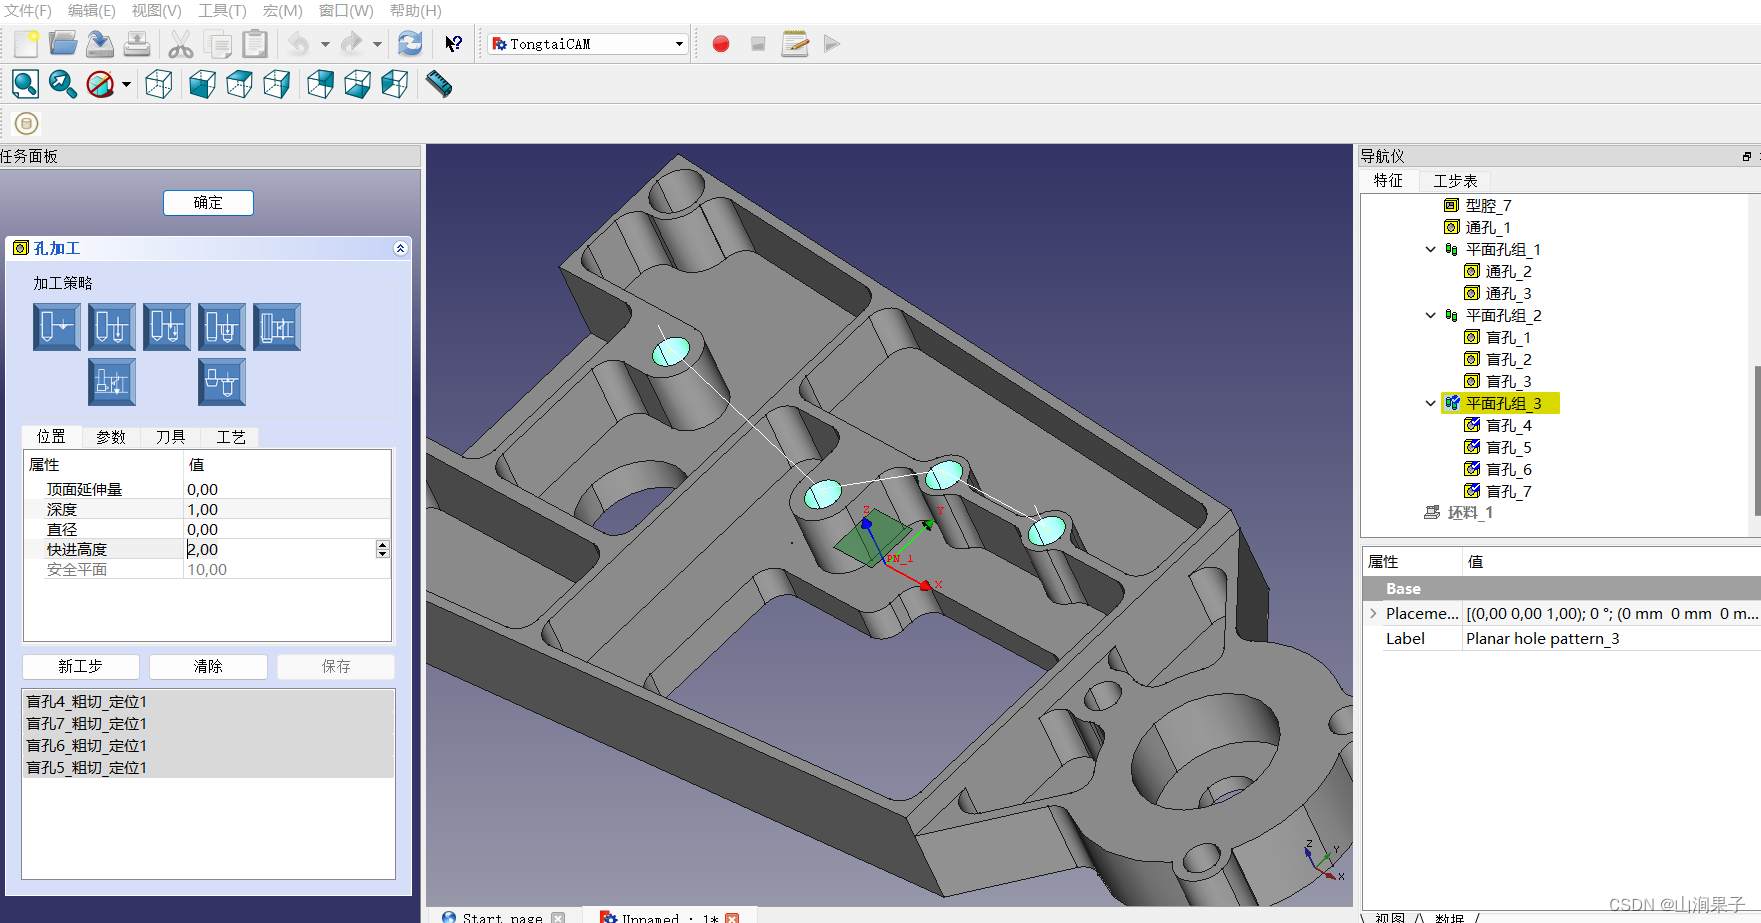Start macro recording with red circle button

[x=721, y=44]
